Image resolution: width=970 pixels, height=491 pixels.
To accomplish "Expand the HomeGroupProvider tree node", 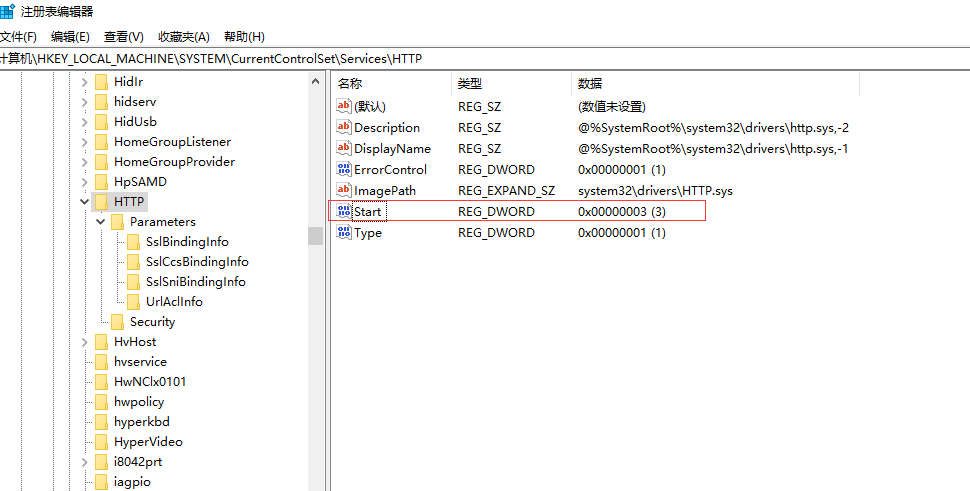I will tap(85, 162).
